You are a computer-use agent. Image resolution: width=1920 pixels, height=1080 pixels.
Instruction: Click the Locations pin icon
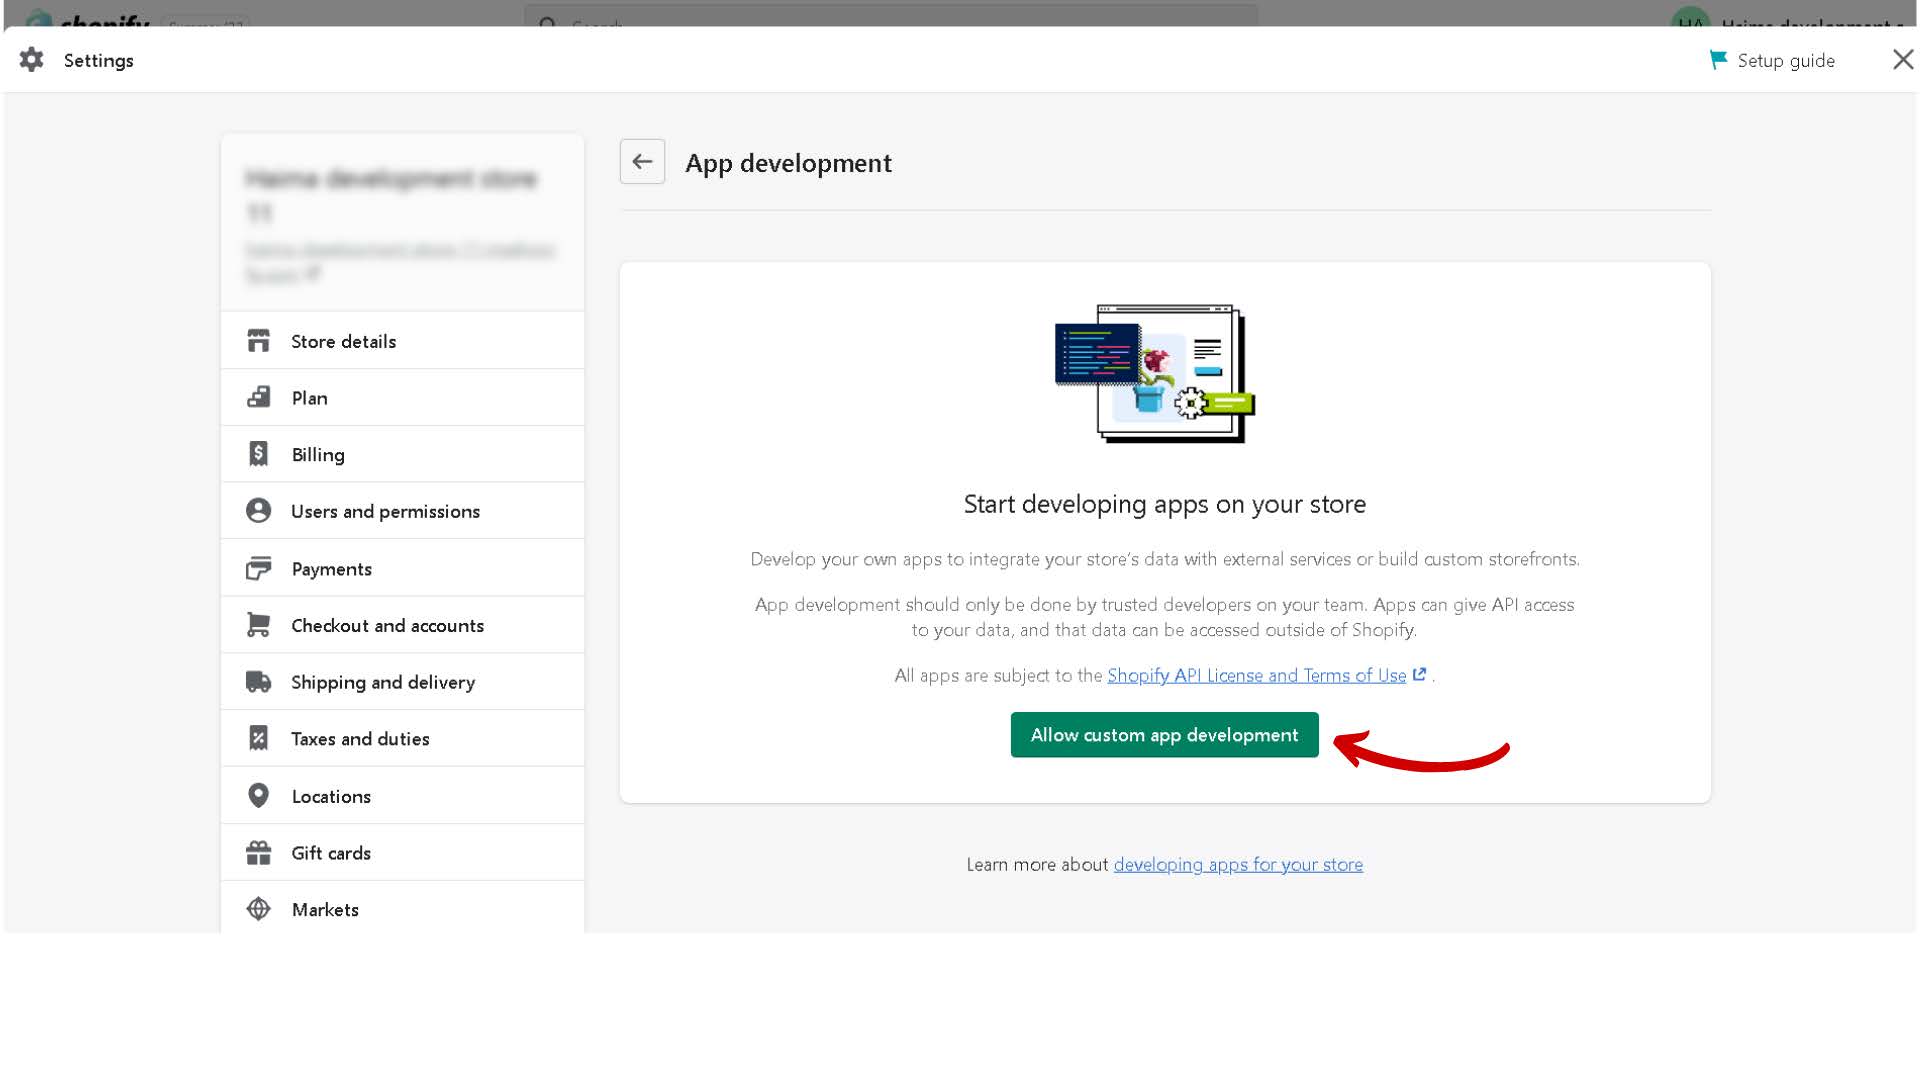[x=258, y=796]
